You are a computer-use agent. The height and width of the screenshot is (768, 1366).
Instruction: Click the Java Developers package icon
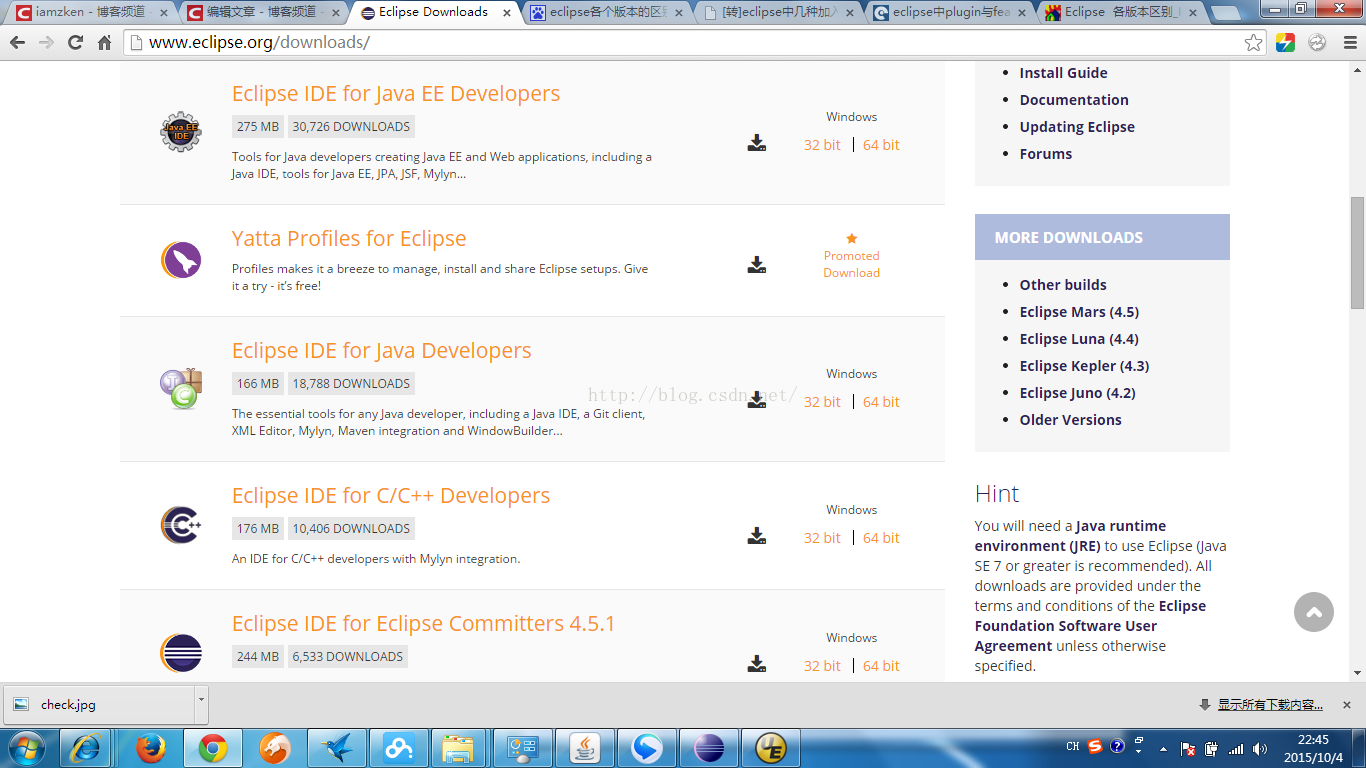[x=181, y=389]
